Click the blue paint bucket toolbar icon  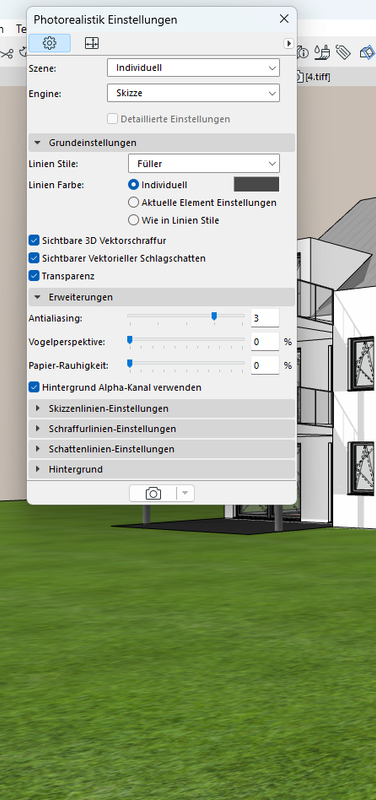[x=367, y=52]
